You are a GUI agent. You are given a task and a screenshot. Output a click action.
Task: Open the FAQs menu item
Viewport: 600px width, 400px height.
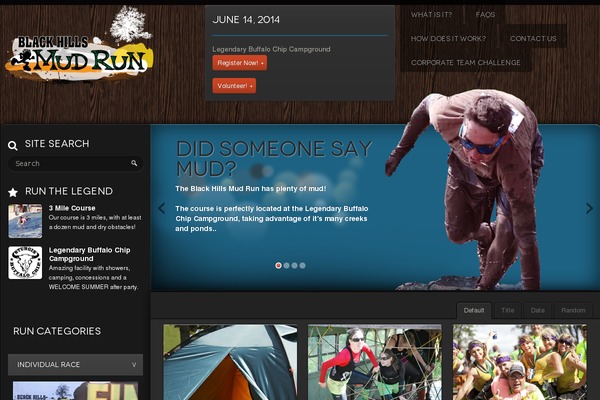[x=485, y=15]
